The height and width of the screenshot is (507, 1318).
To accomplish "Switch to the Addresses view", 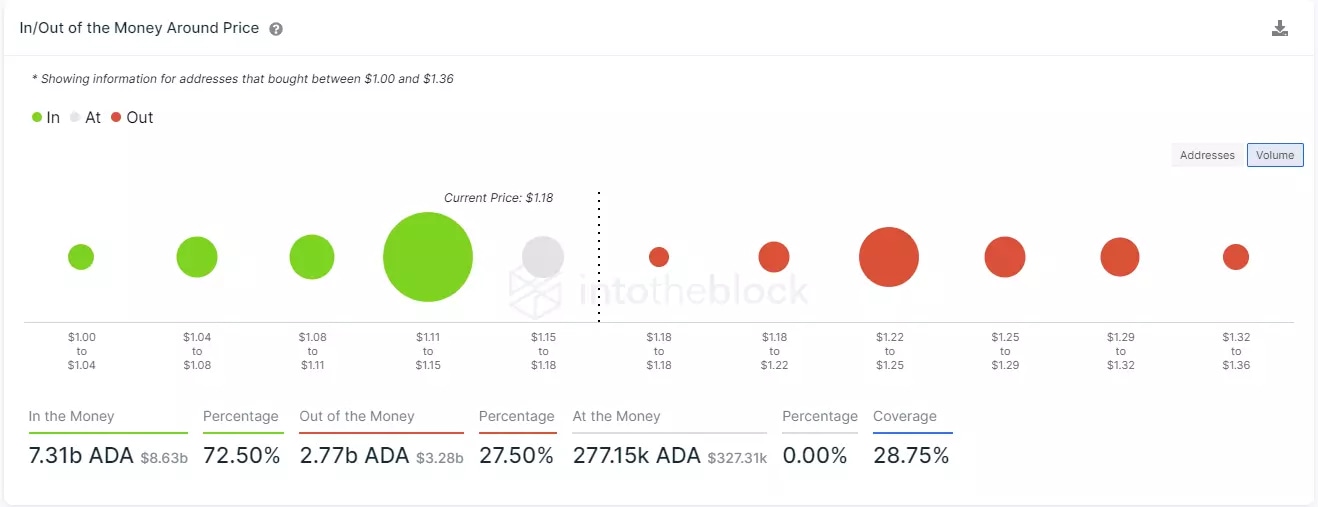I will click(1207, 155).
